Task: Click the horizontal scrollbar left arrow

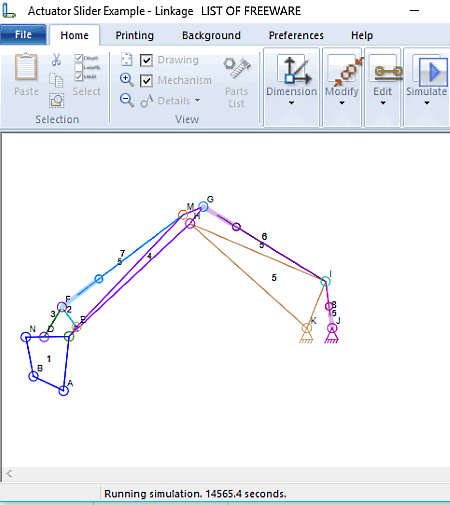Action: click(x=9, y=473)
